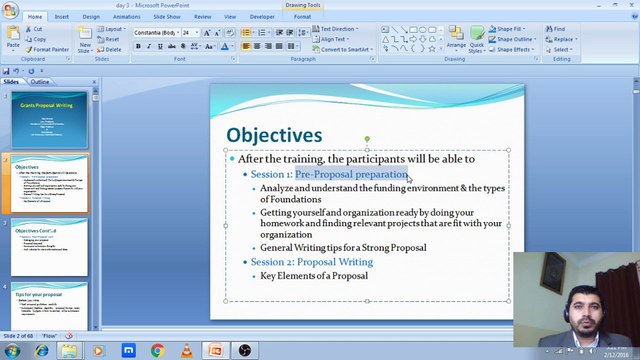The image size is (640, 360).
Task: Decrease list indent level
Action: (279, 33)
